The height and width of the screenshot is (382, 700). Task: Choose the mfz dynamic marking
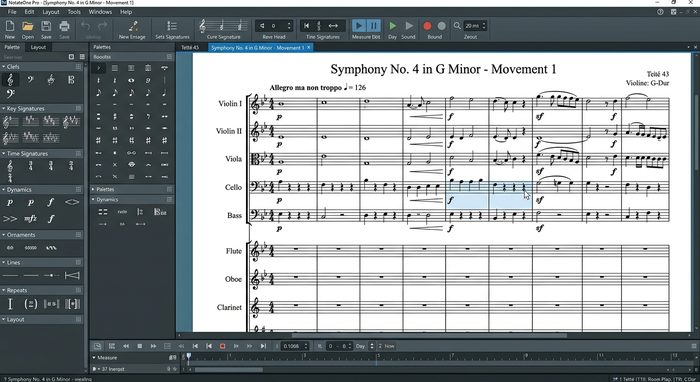30,218
